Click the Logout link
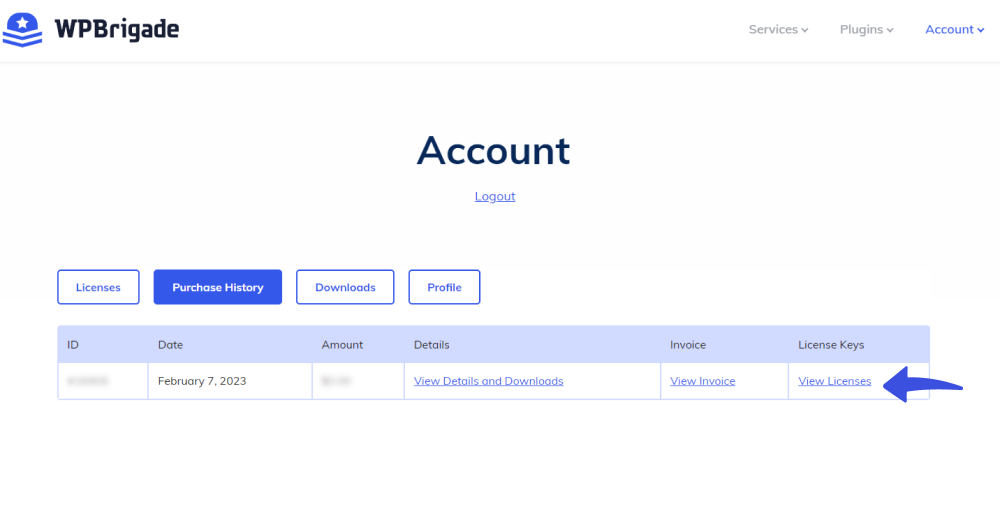 [495, 196]
